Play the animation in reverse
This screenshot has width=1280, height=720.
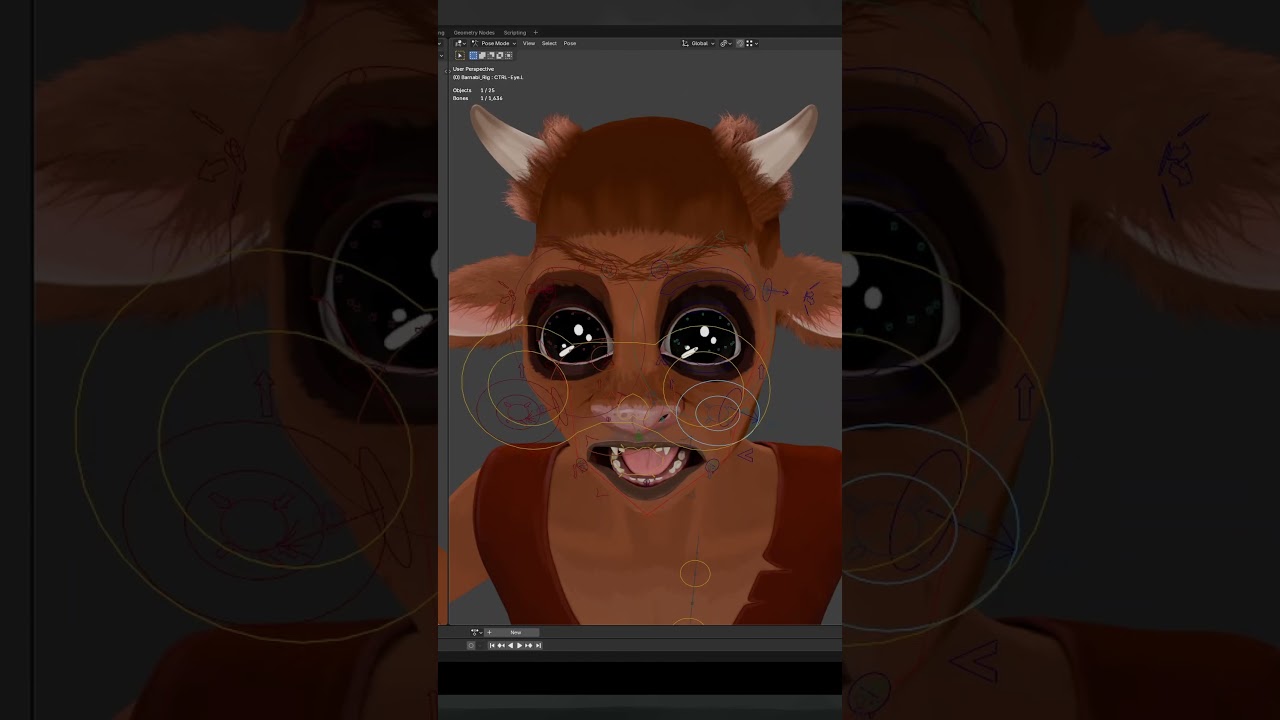tap(511, 645)
